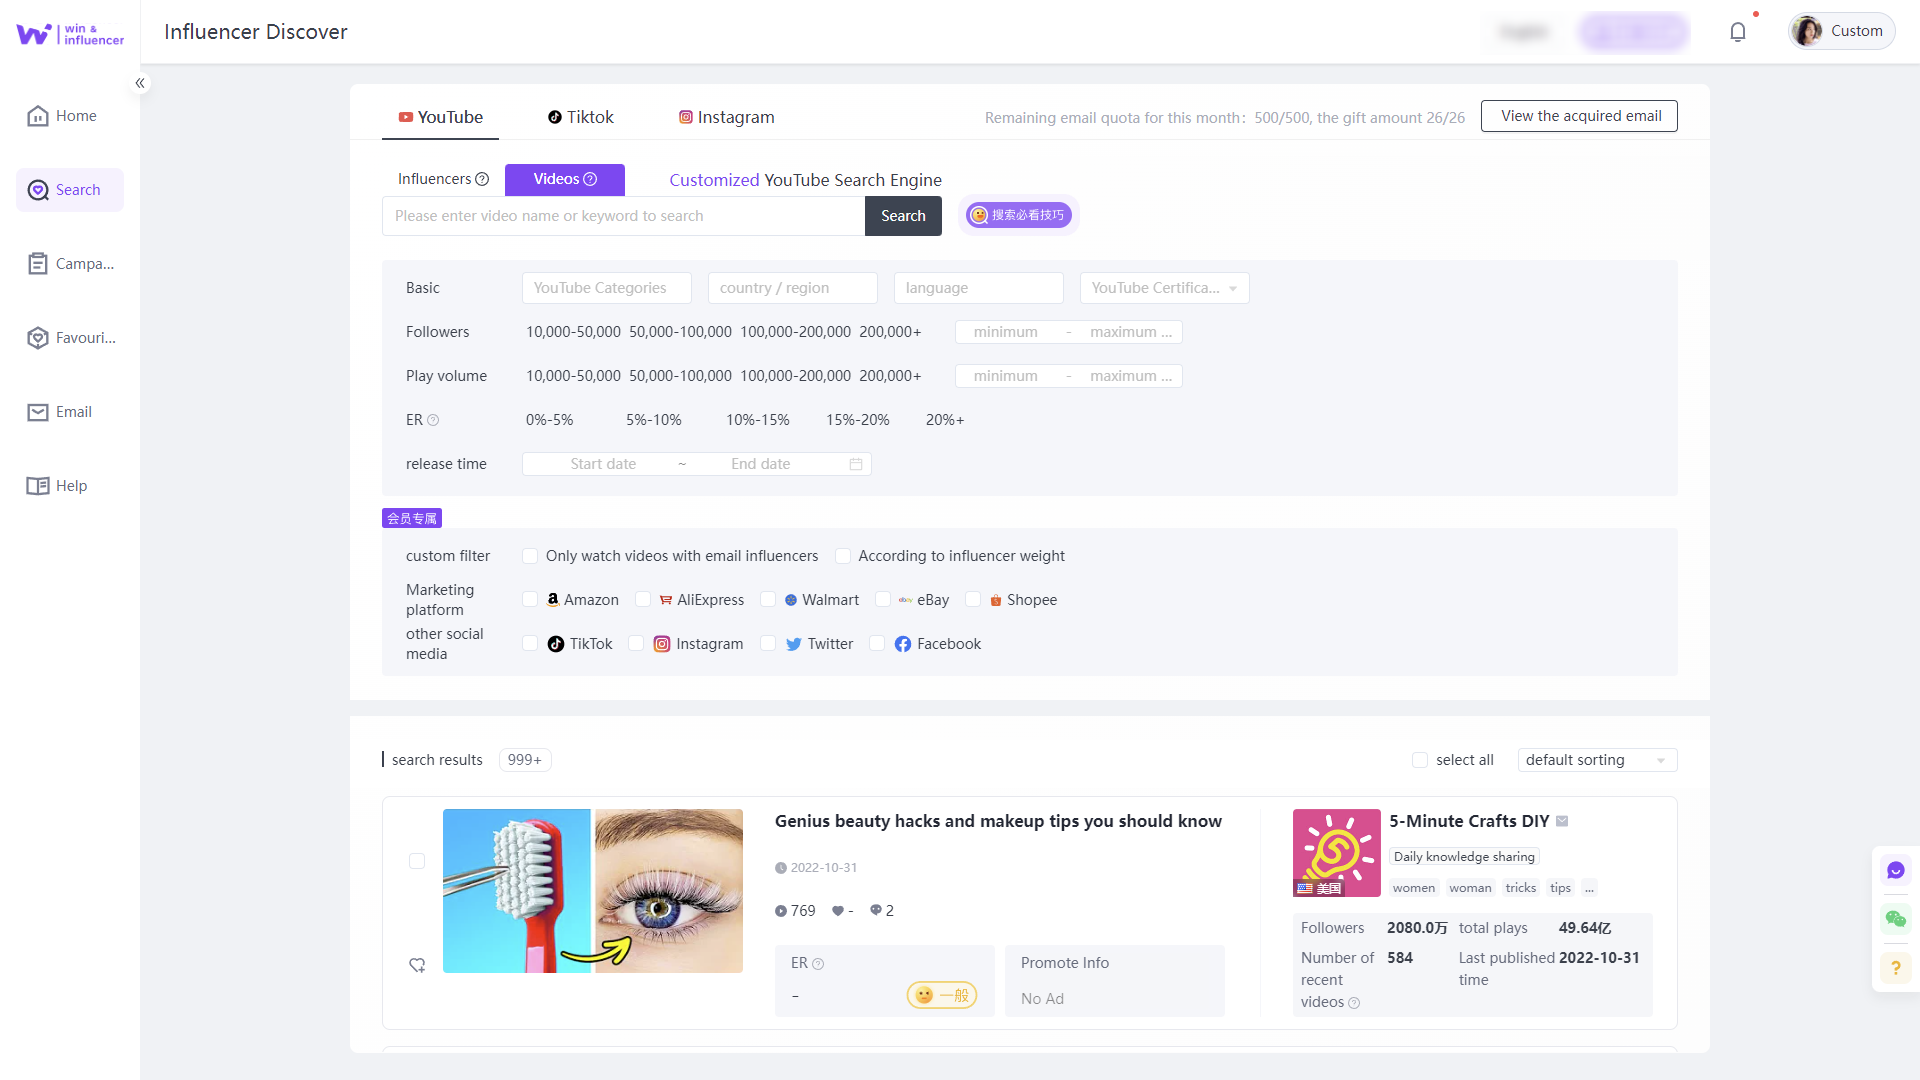Viewport: 1920px width, 1080px height.
Task: Open the default sorting dropdown
Action: click(1596, 760)
